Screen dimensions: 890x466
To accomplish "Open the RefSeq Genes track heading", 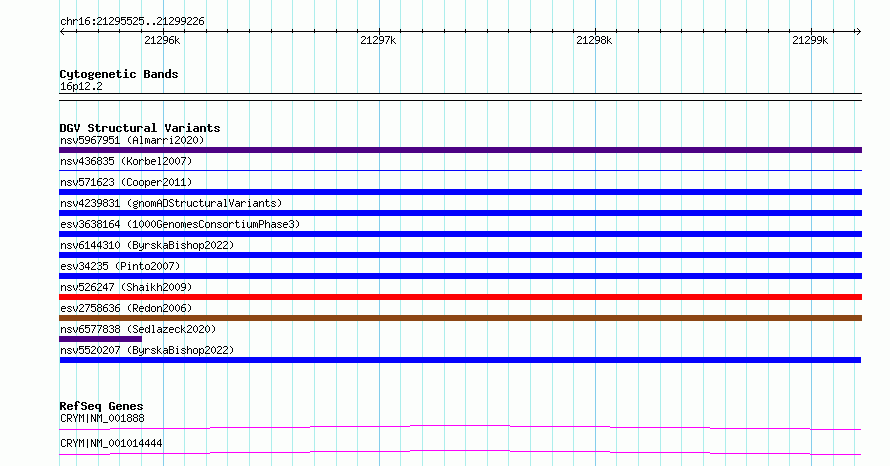I will click(101, 406).
